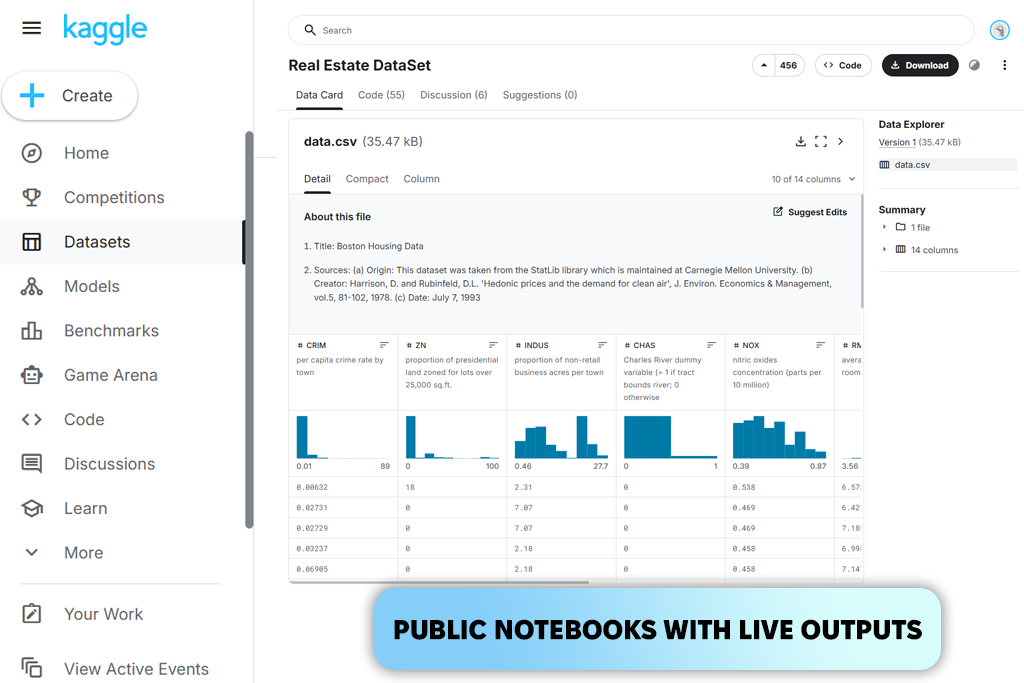
Task: Click the Models network icon
Action: pos(31,286)
